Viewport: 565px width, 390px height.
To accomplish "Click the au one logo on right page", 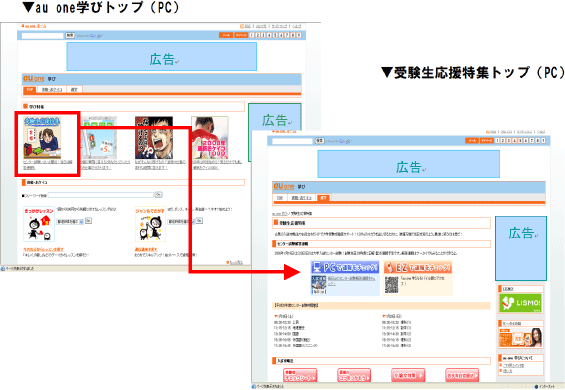I will (x=284, y=186).
